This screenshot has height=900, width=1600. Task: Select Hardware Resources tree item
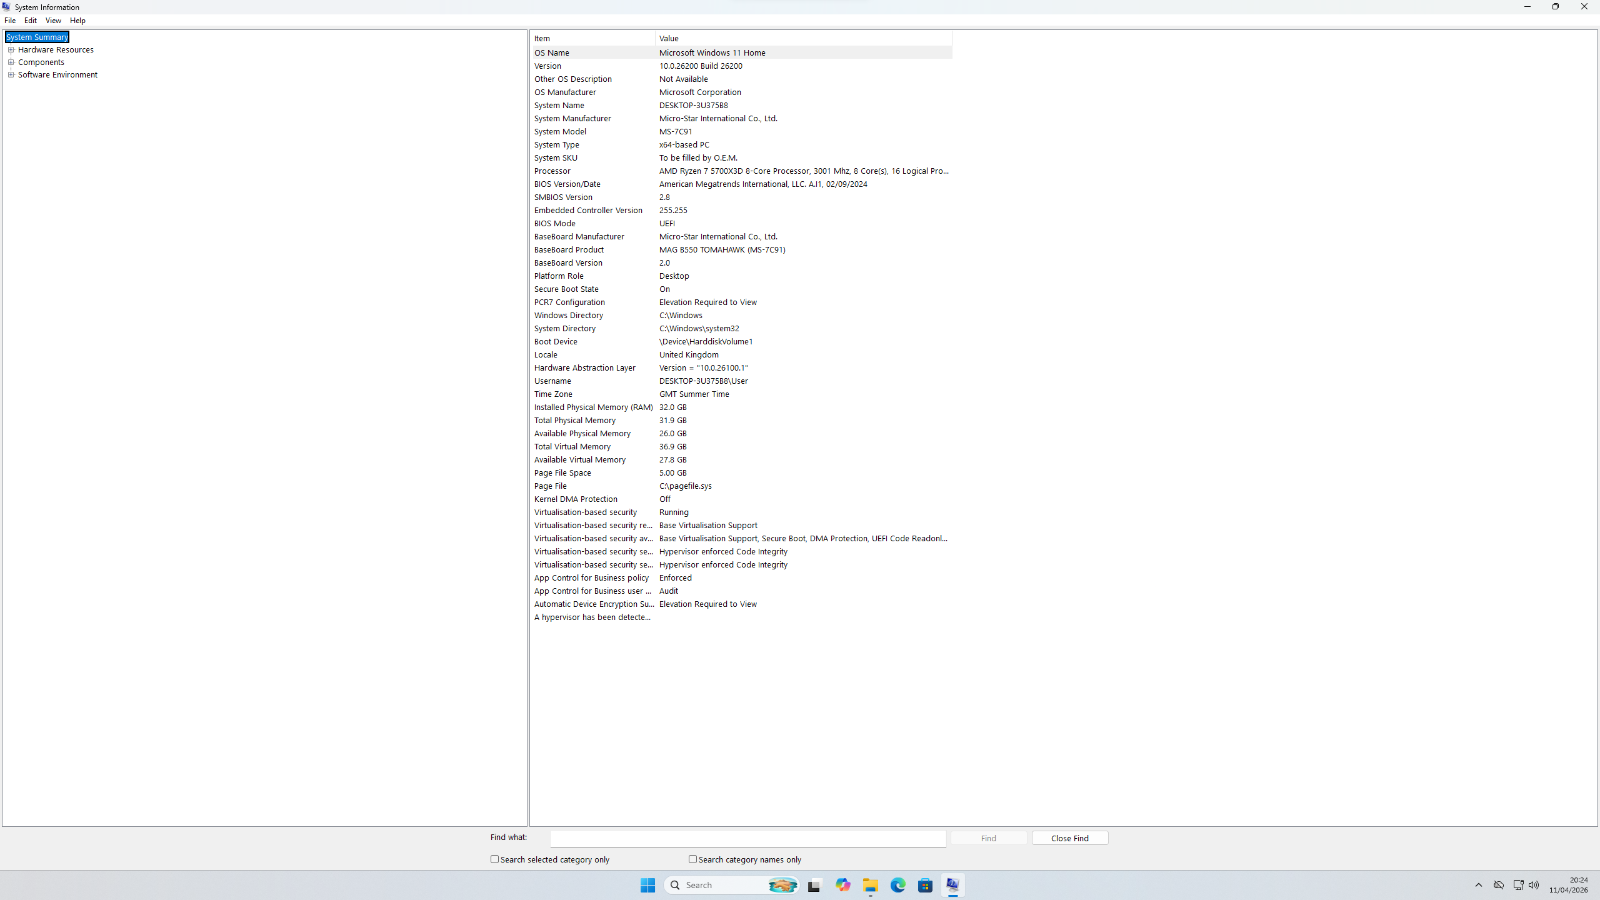[56, 50]
